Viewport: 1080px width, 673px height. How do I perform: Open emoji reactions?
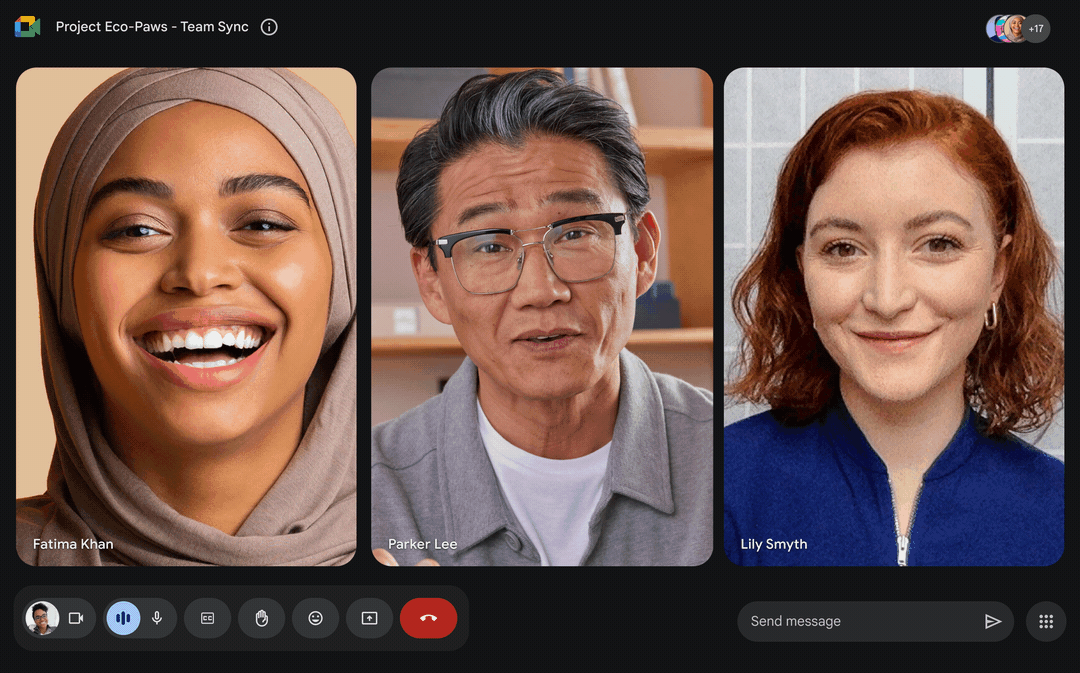(315, 618)
